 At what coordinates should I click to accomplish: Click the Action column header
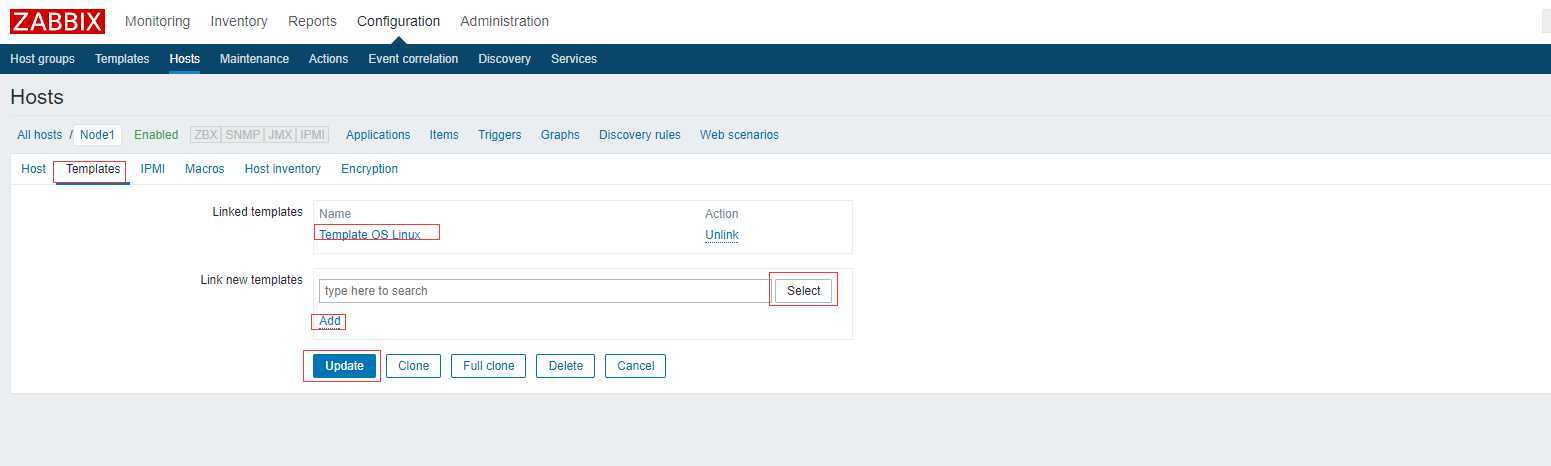coord(722,214)
